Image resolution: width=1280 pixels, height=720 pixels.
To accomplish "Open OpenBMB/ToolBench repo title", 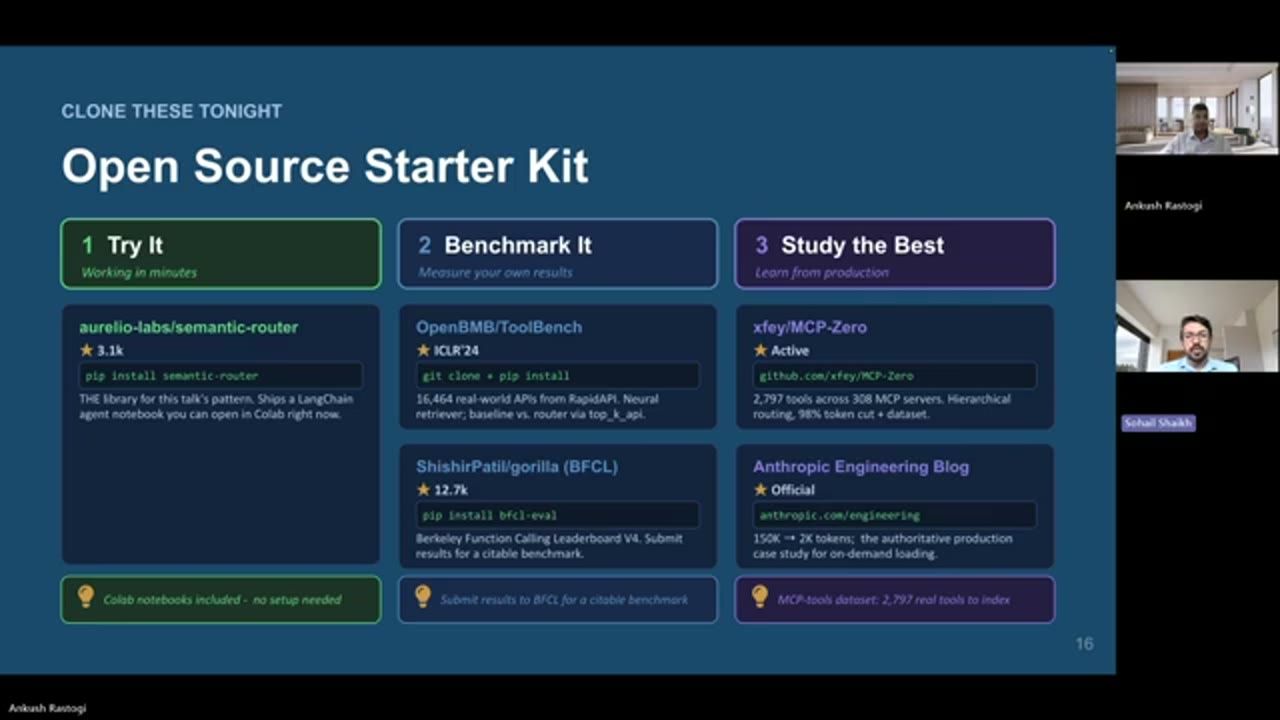I will [499, 327].
